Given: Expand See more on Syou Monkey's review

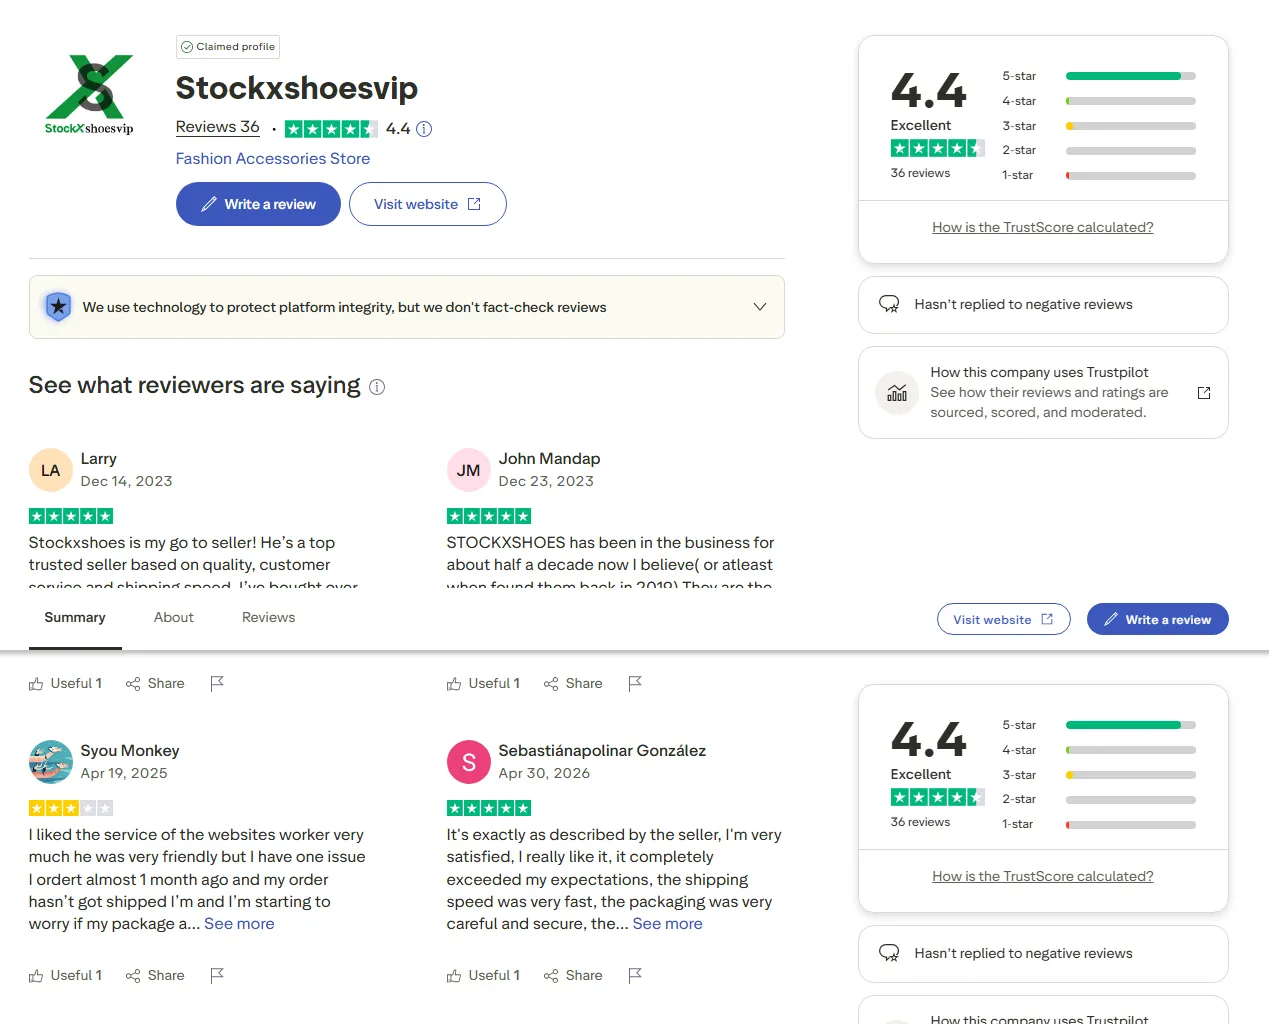Looking at the screenshot, I should click(239, 924).
